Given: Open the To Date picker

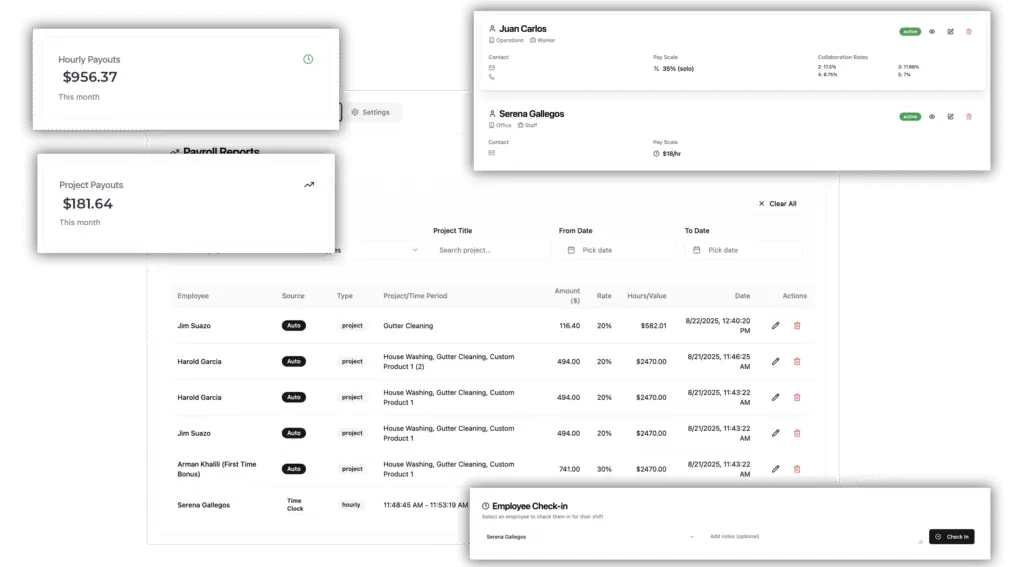Looking at the screenshot, I should [x=741, y=250].
